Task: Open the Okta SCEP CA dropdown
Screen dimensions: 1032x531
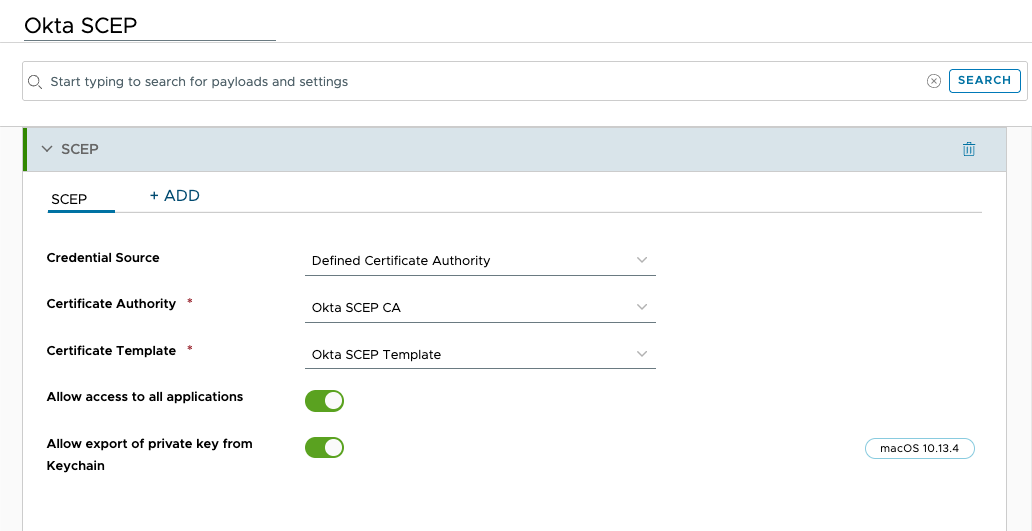Action: click(x=480, y=307)
